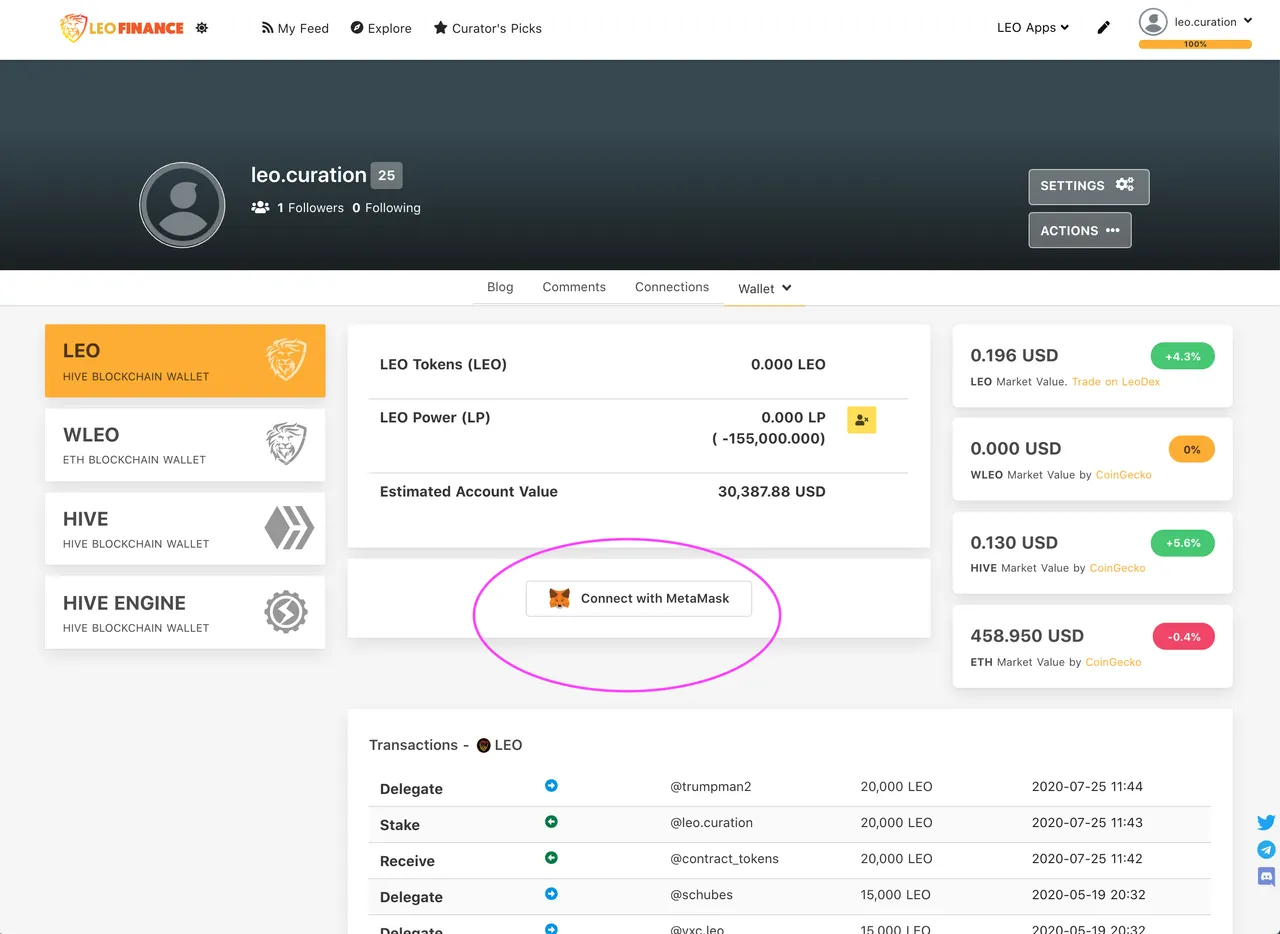
Task: Click the Hive Engine gear icon
Action: (286, 612)
